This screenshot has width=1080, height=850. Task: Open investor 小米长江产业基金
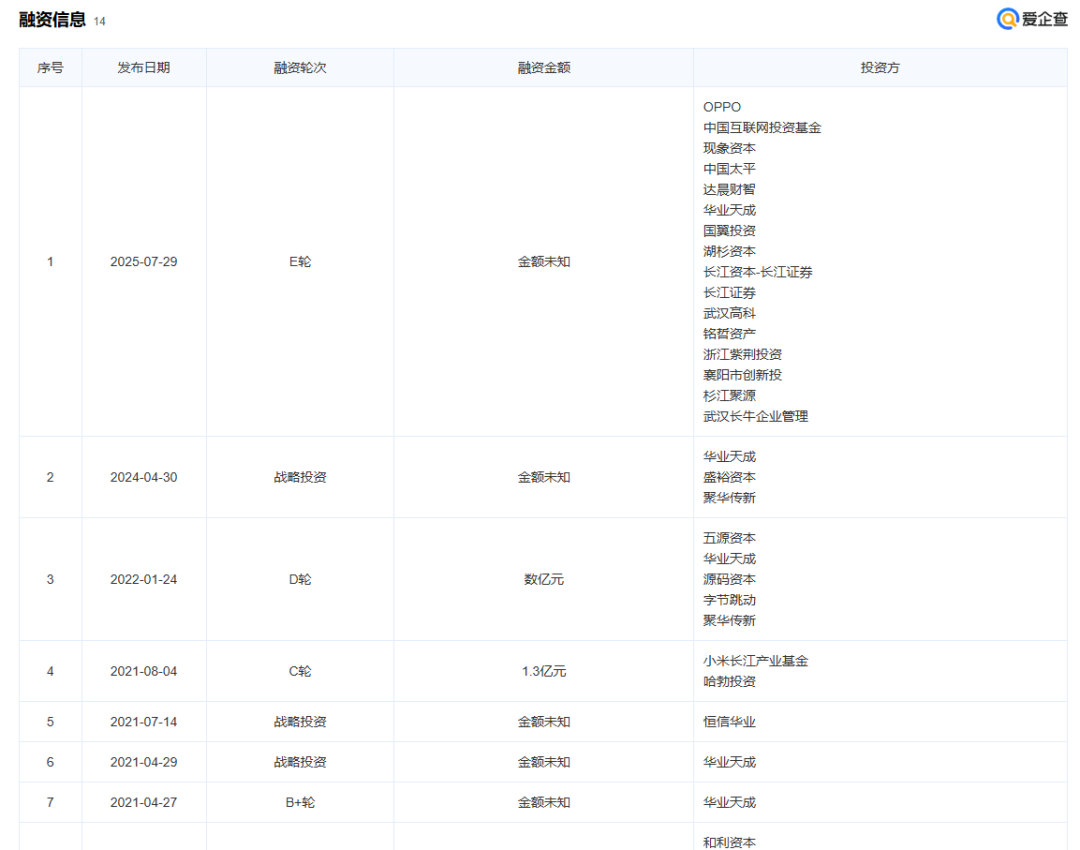tap(756, 661)
